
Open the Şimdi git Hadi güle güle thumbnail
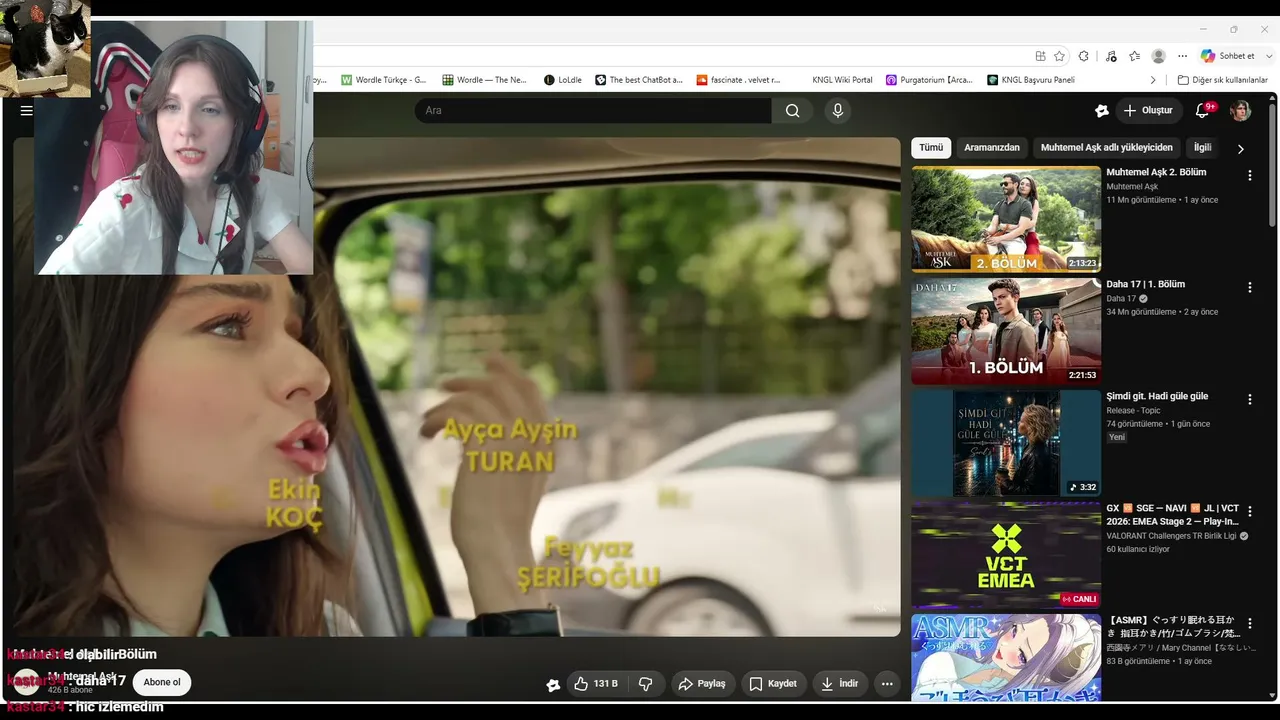1006,443
